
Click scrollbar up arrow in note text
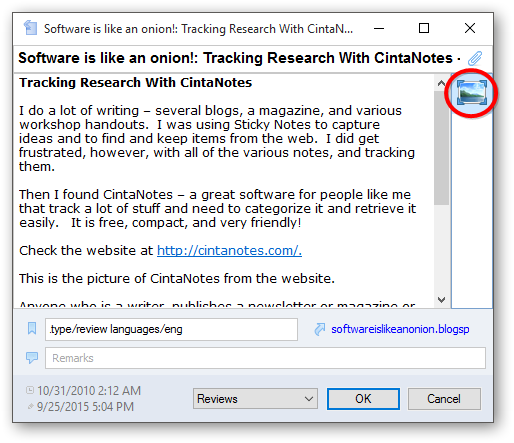pos(441,83)
